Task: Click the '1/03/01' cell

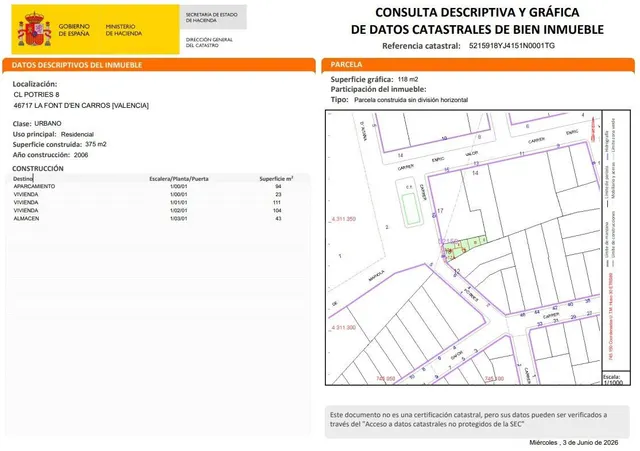Action: coord(179,219)
